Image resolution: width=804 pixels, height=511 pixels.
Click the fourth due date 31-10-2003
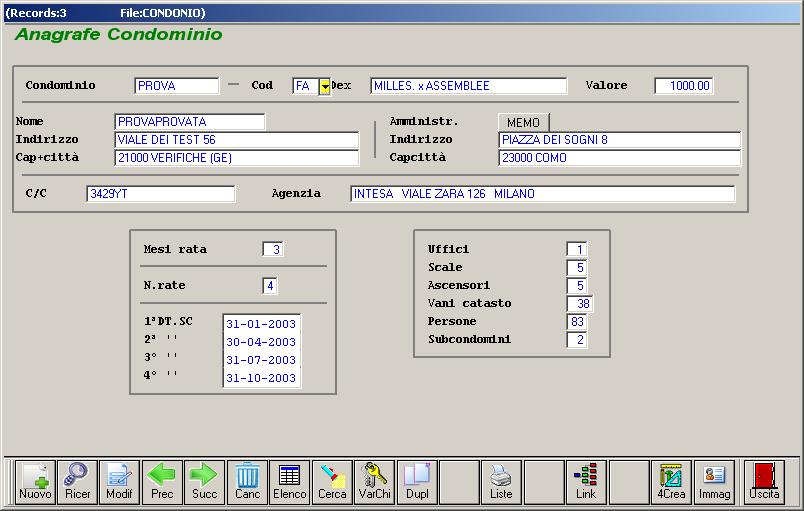tap(261, 378)
